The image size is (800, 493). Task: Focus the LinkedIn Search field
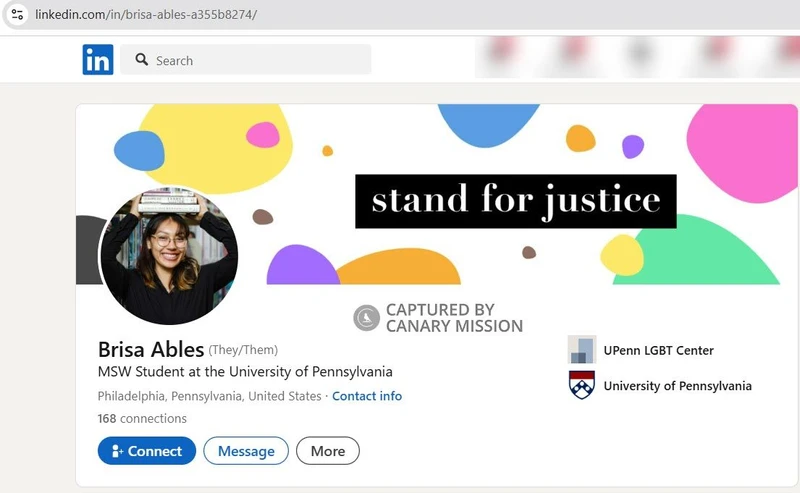click(245, 60)
